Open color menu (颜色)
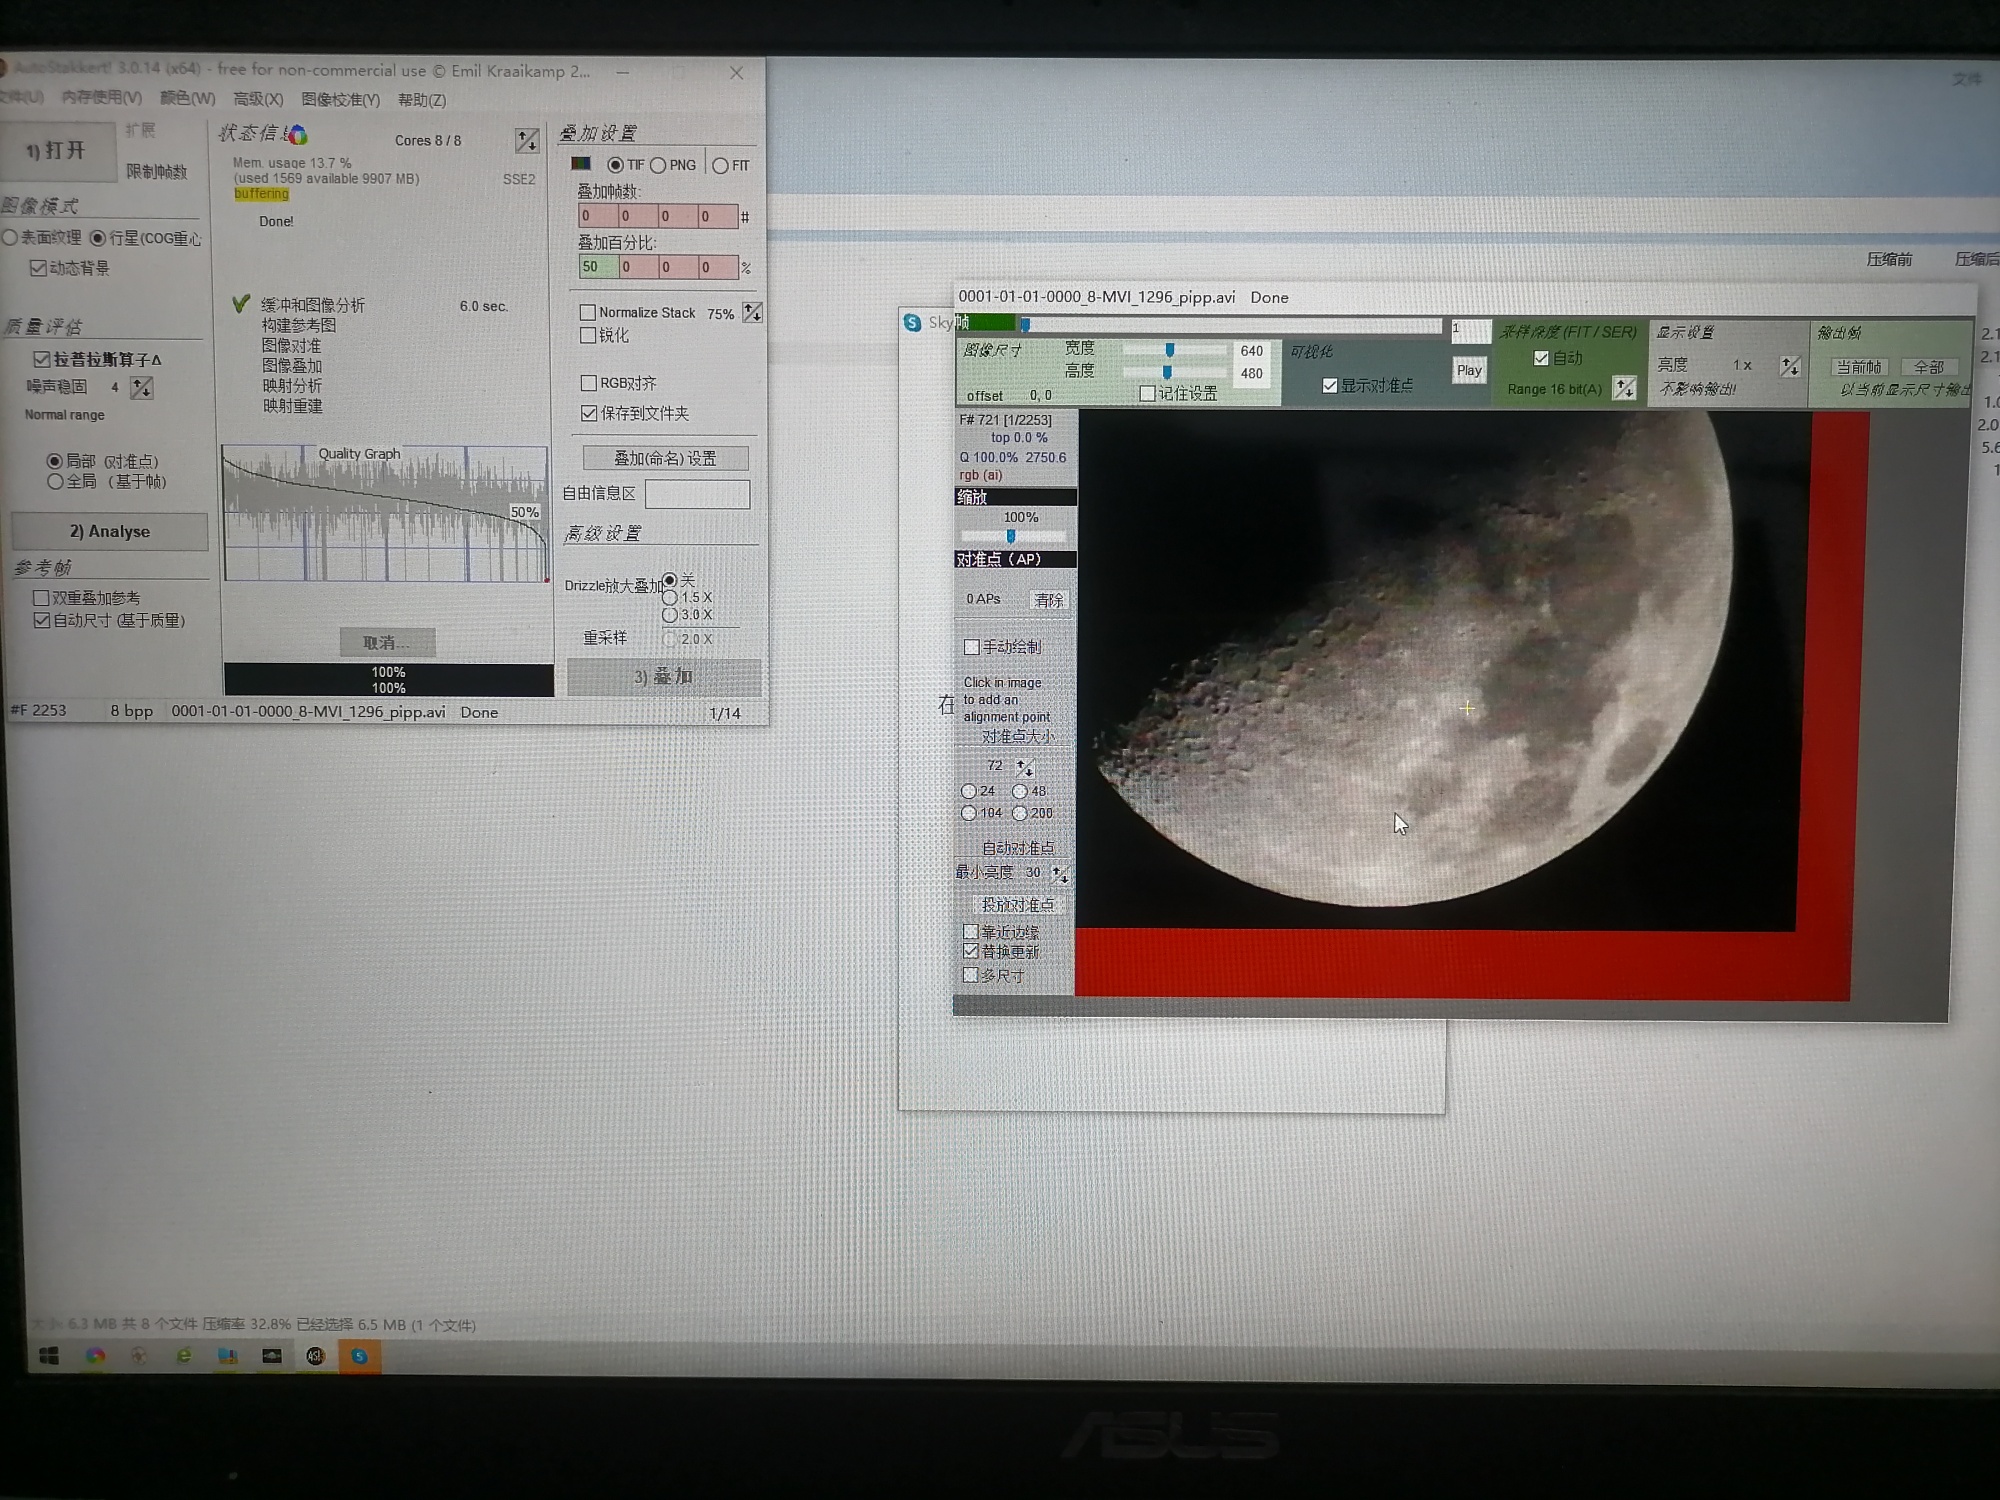This screenshot has width=2000, height=1500. click(x=187, y=98)
